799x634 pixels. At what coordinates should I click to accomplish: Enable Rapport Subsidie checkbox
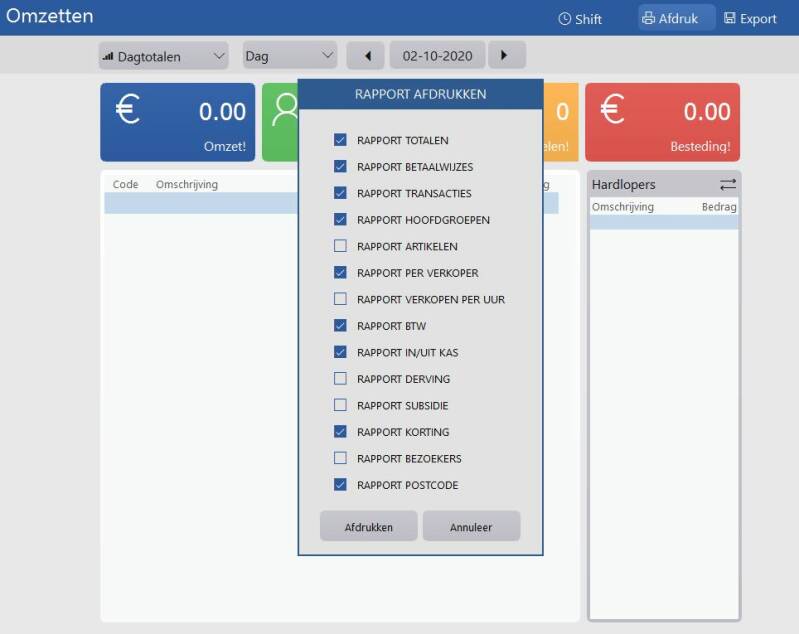point(340,405)
